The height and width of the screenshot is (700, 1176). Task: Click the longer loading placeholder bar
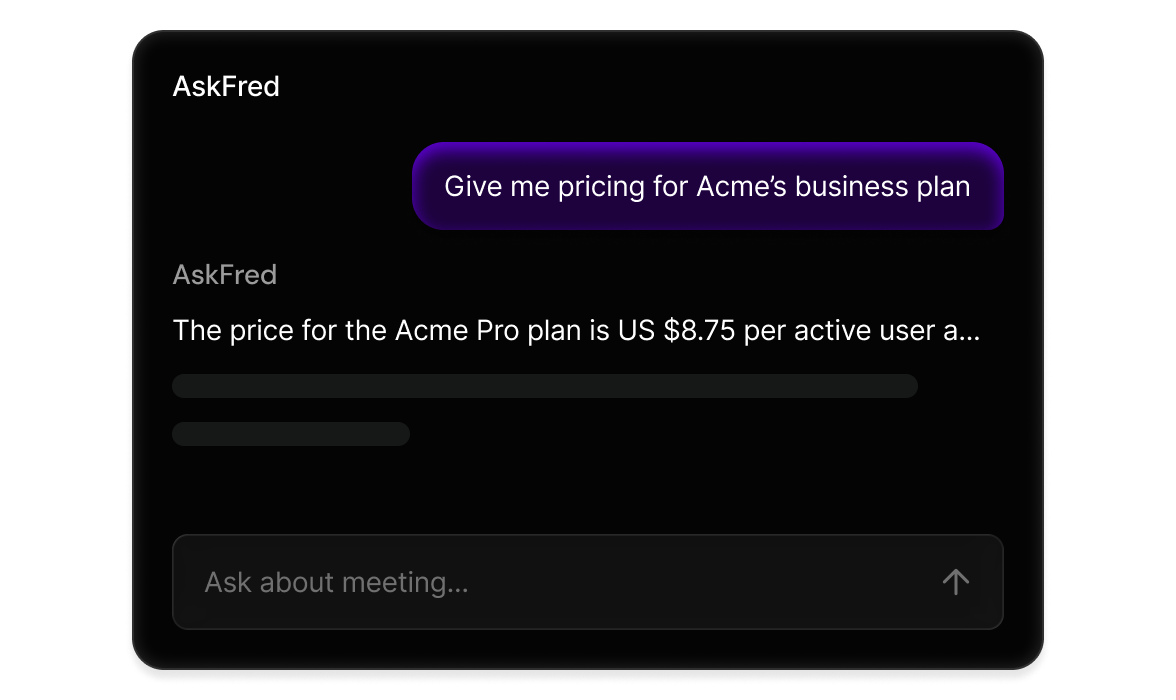click(x=545, y=386)
